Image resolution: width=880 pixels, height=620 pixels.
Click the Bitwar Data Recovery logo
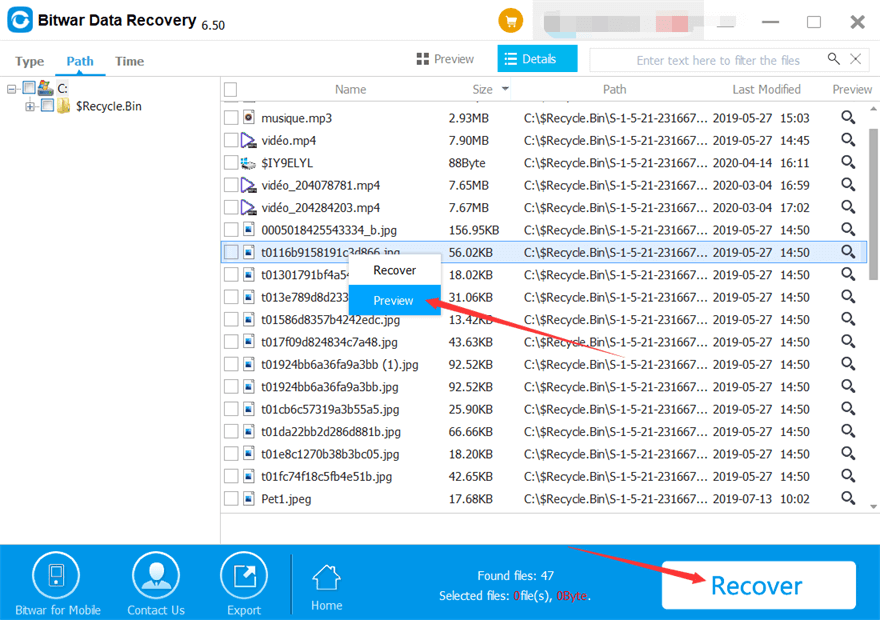click(x=20, y=20)
